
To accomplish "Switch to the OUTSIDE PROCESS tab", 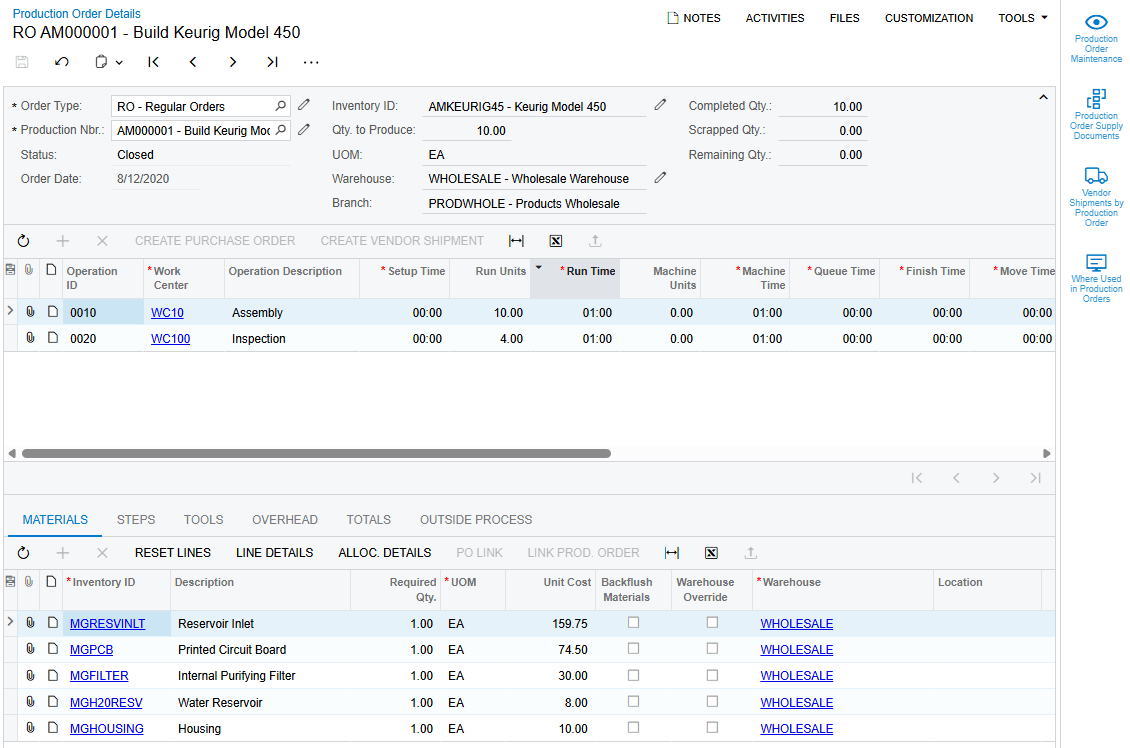I will point(476,520).
